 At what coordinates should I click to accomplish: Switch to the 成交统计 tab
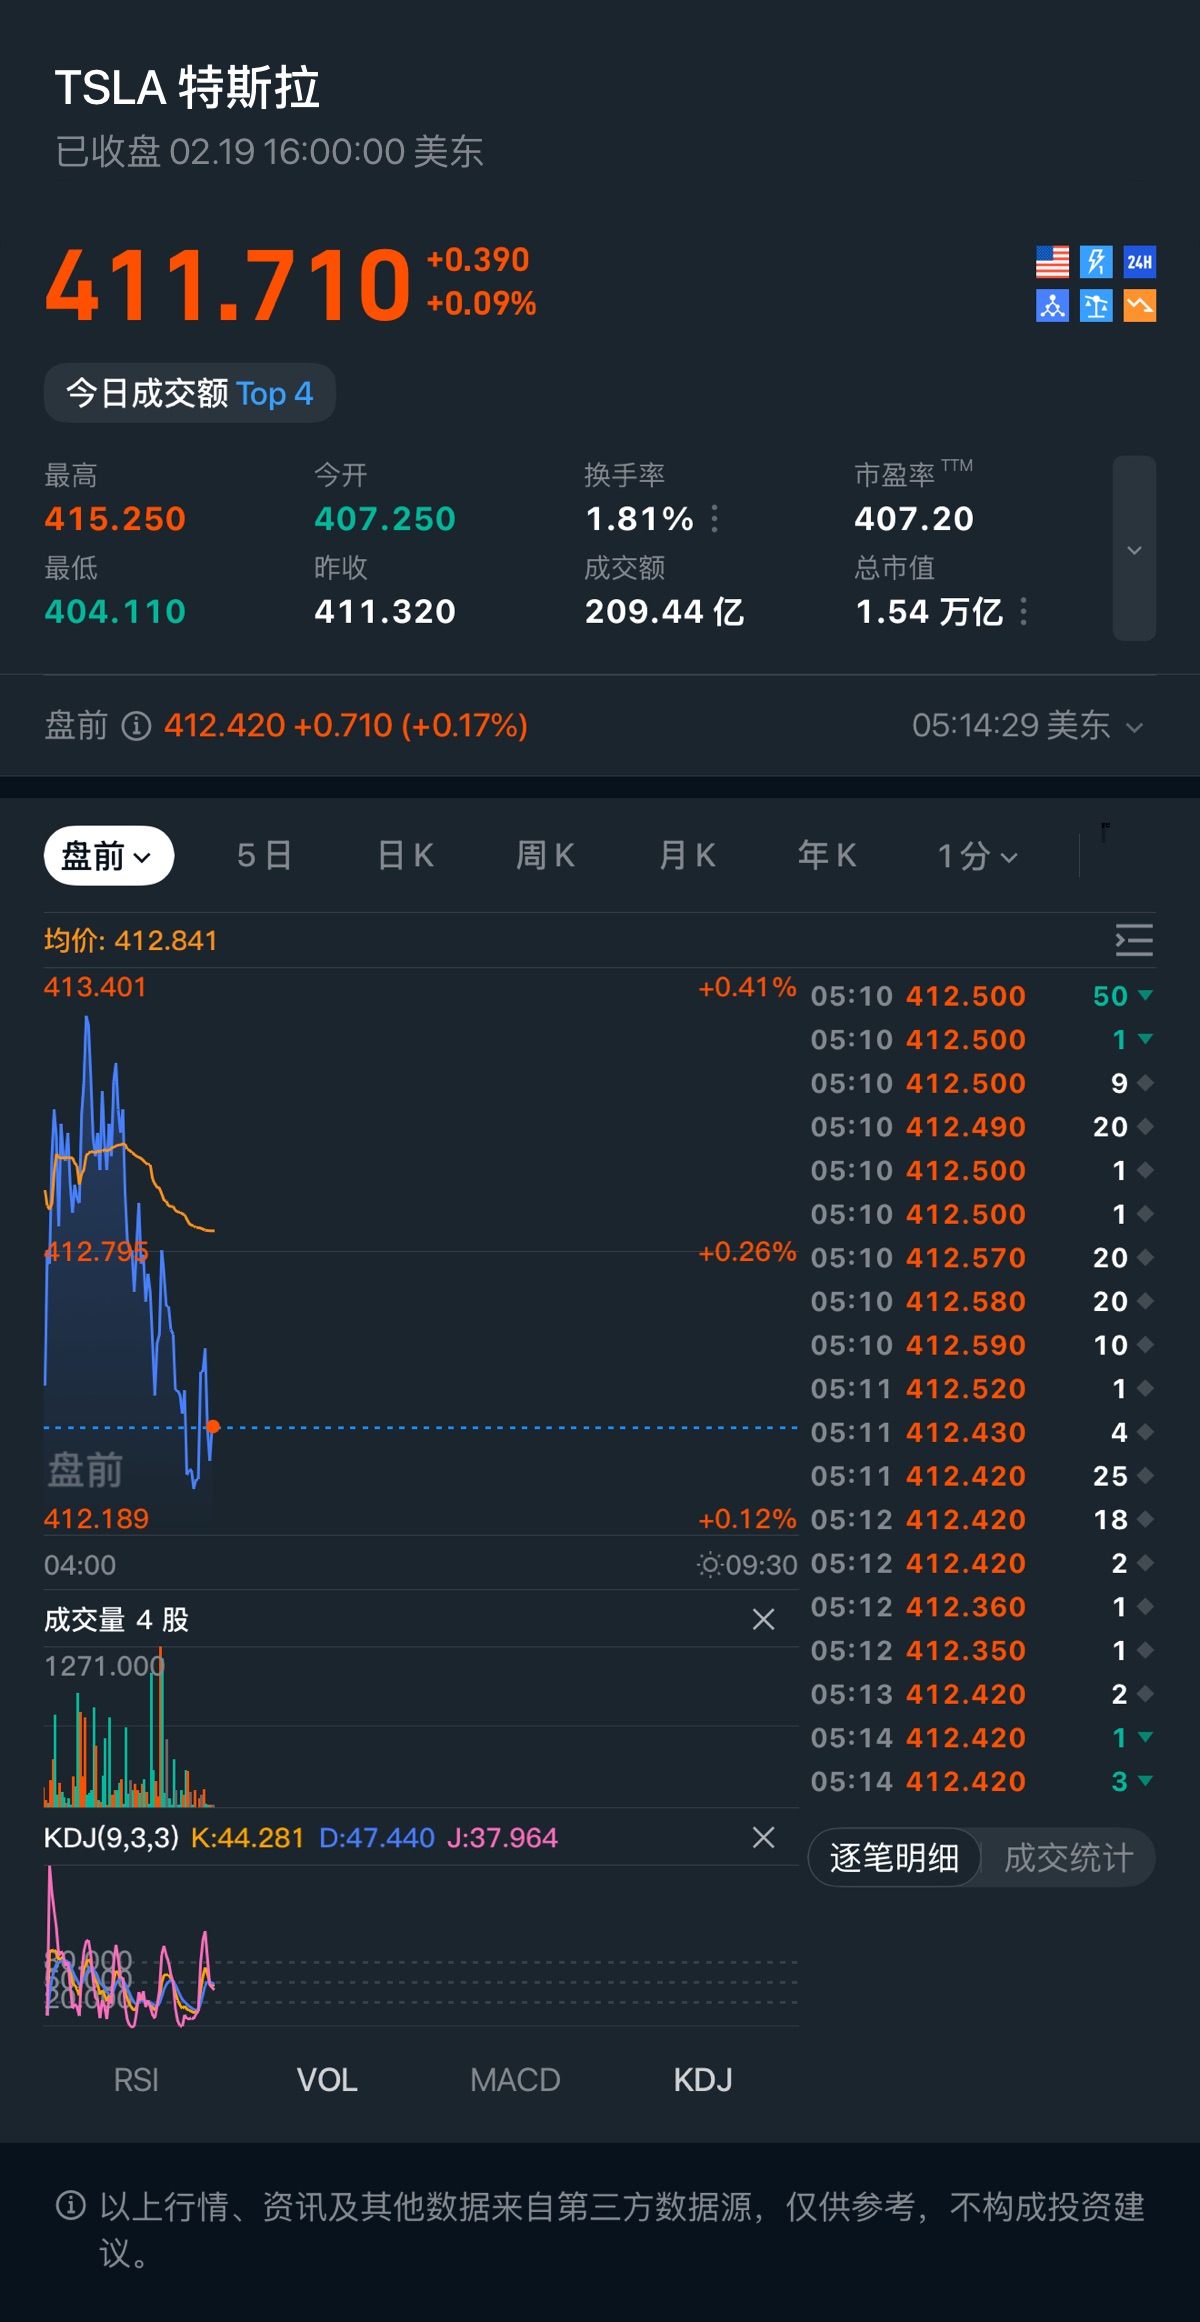[x=1068, y=1858]
